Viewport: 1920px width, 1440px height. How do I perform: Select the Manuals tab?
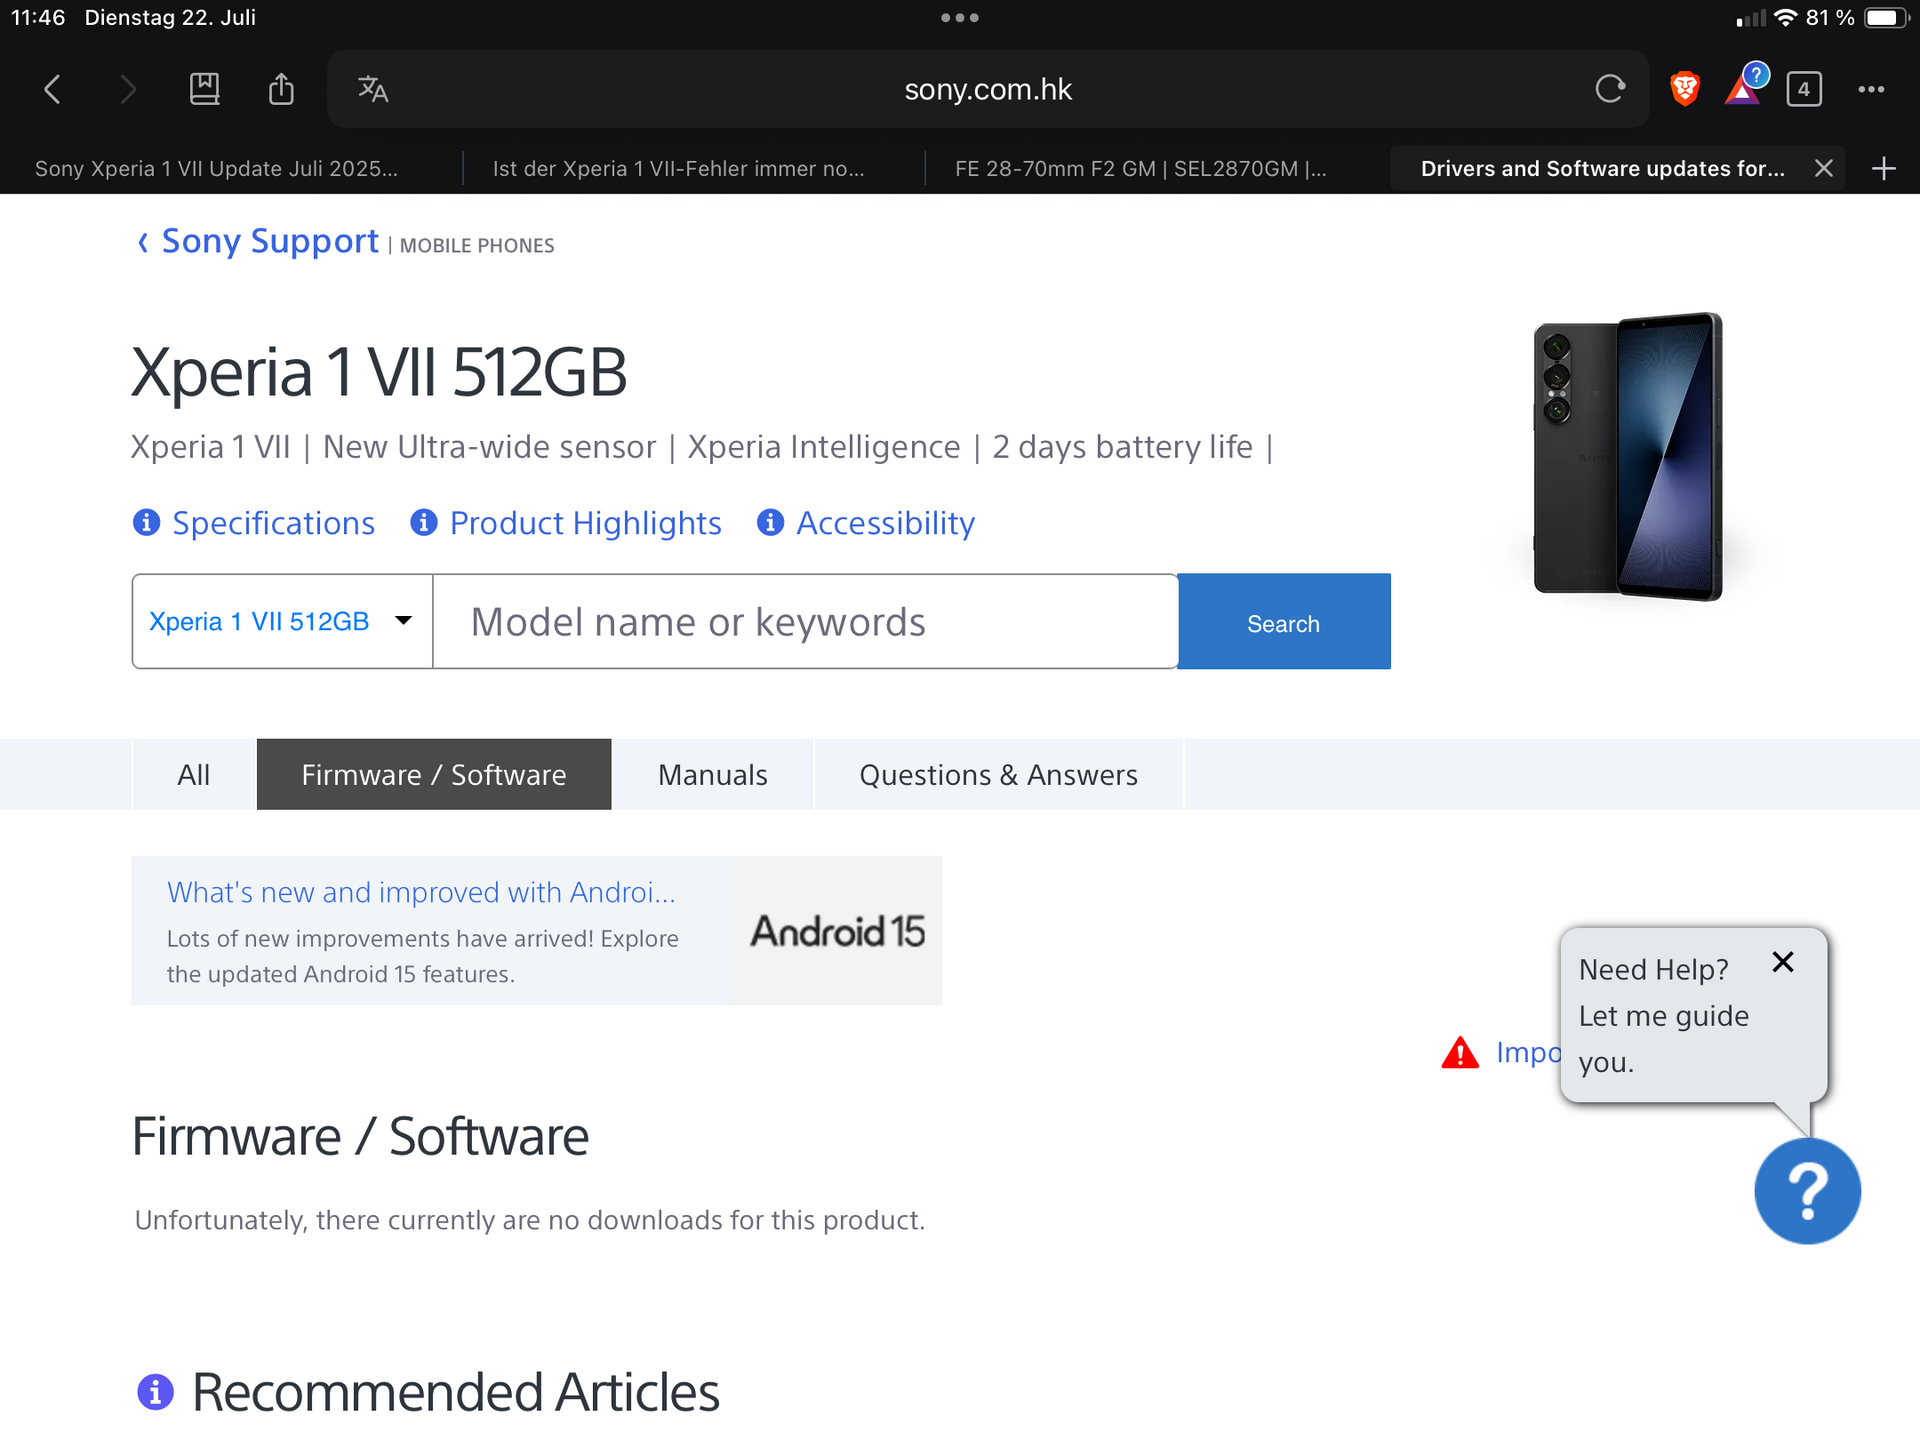coord(713,774)
